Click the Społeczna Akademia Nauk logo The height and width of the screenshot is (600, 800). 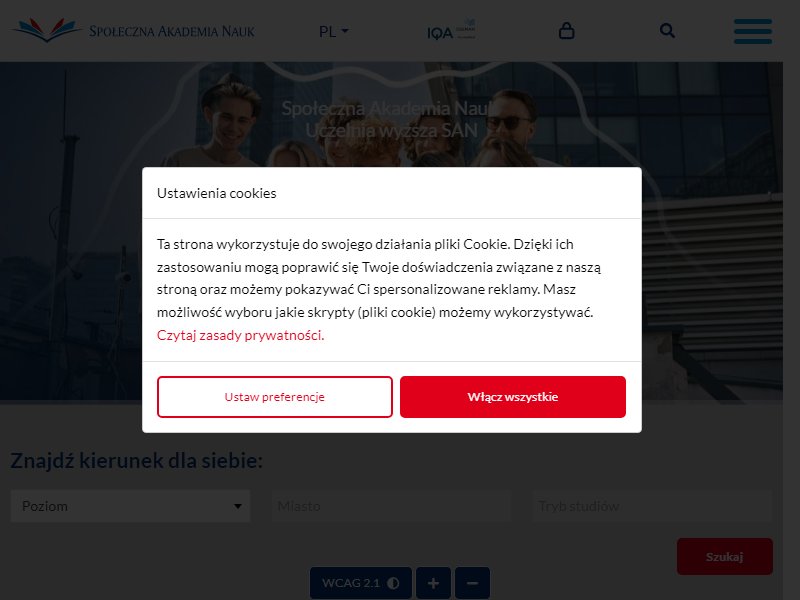[x=134, y=30]
